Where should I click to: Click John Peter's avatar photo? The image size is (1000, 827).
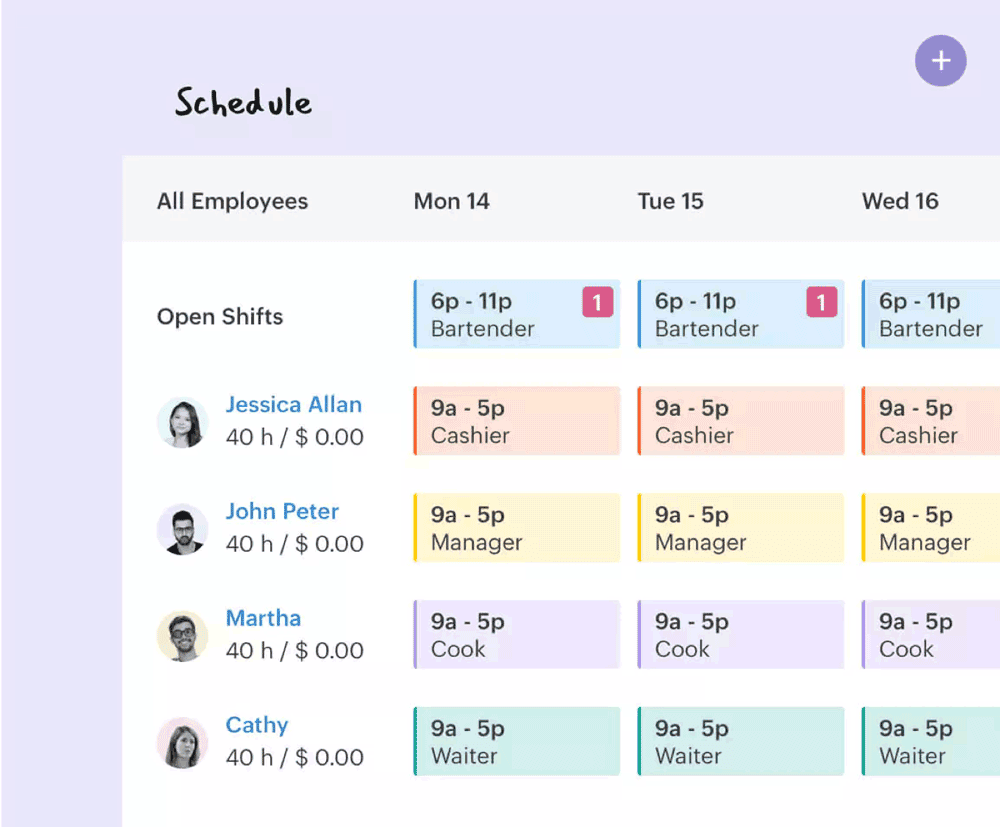tap(182, 529)
